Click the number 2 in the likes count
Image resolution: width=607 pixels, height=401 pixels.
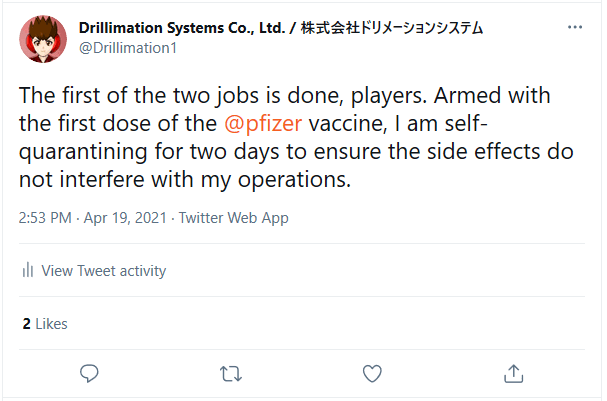point(26,324)
